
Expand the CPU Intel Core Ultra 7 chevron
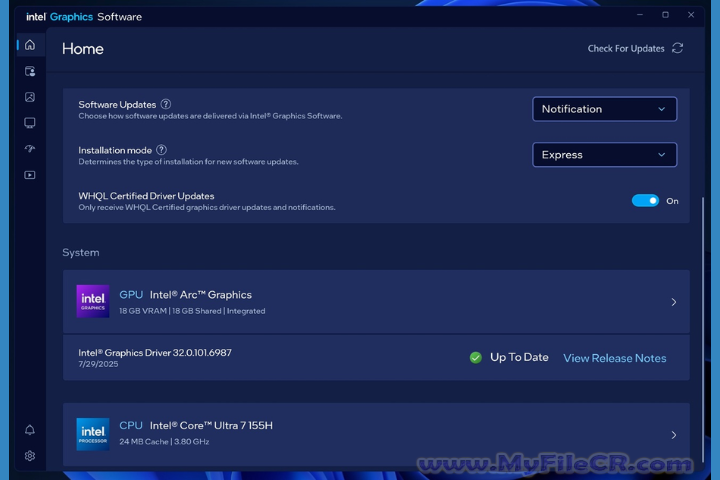tap(674, 435)
